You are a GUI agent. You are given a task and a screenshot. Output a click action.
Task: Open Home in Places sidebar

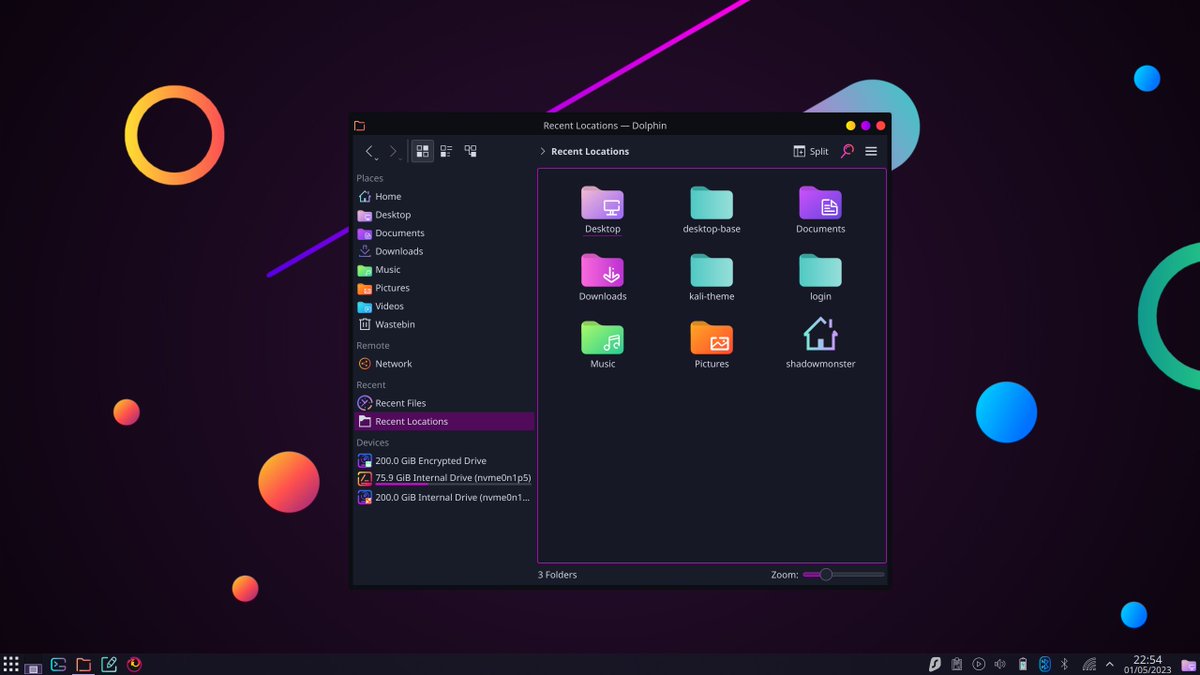tap(444, 196)
